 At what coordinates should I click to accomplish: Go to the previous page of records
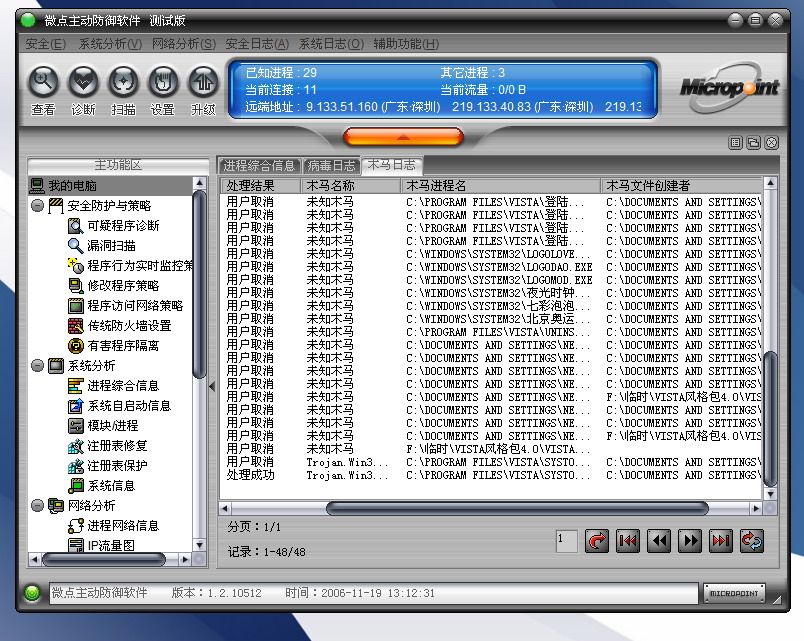pos(659,541)
